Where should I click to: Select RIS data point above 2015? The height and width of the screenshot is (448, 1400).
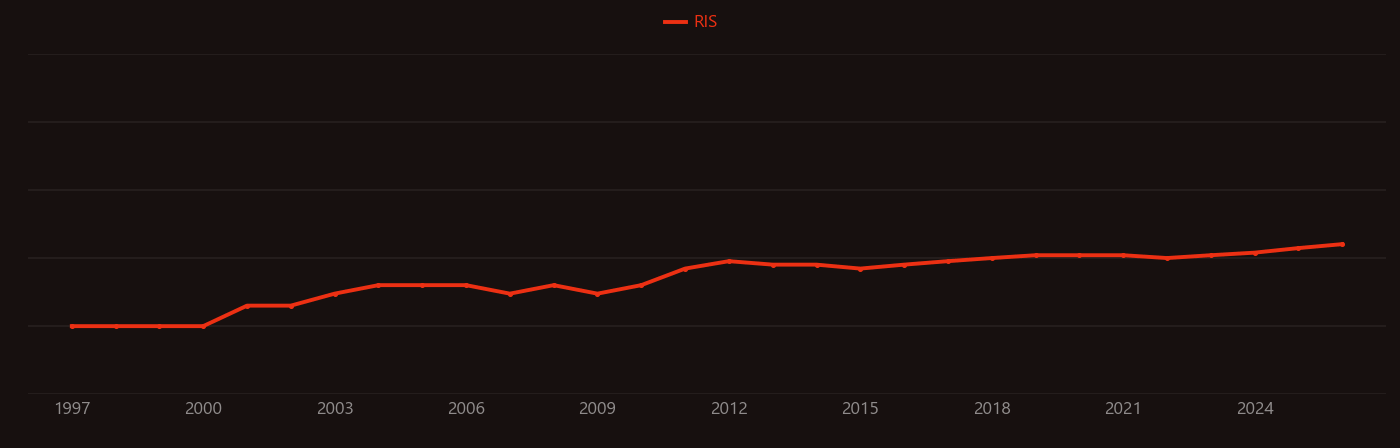pyautogui.click(x=860, y=269)
